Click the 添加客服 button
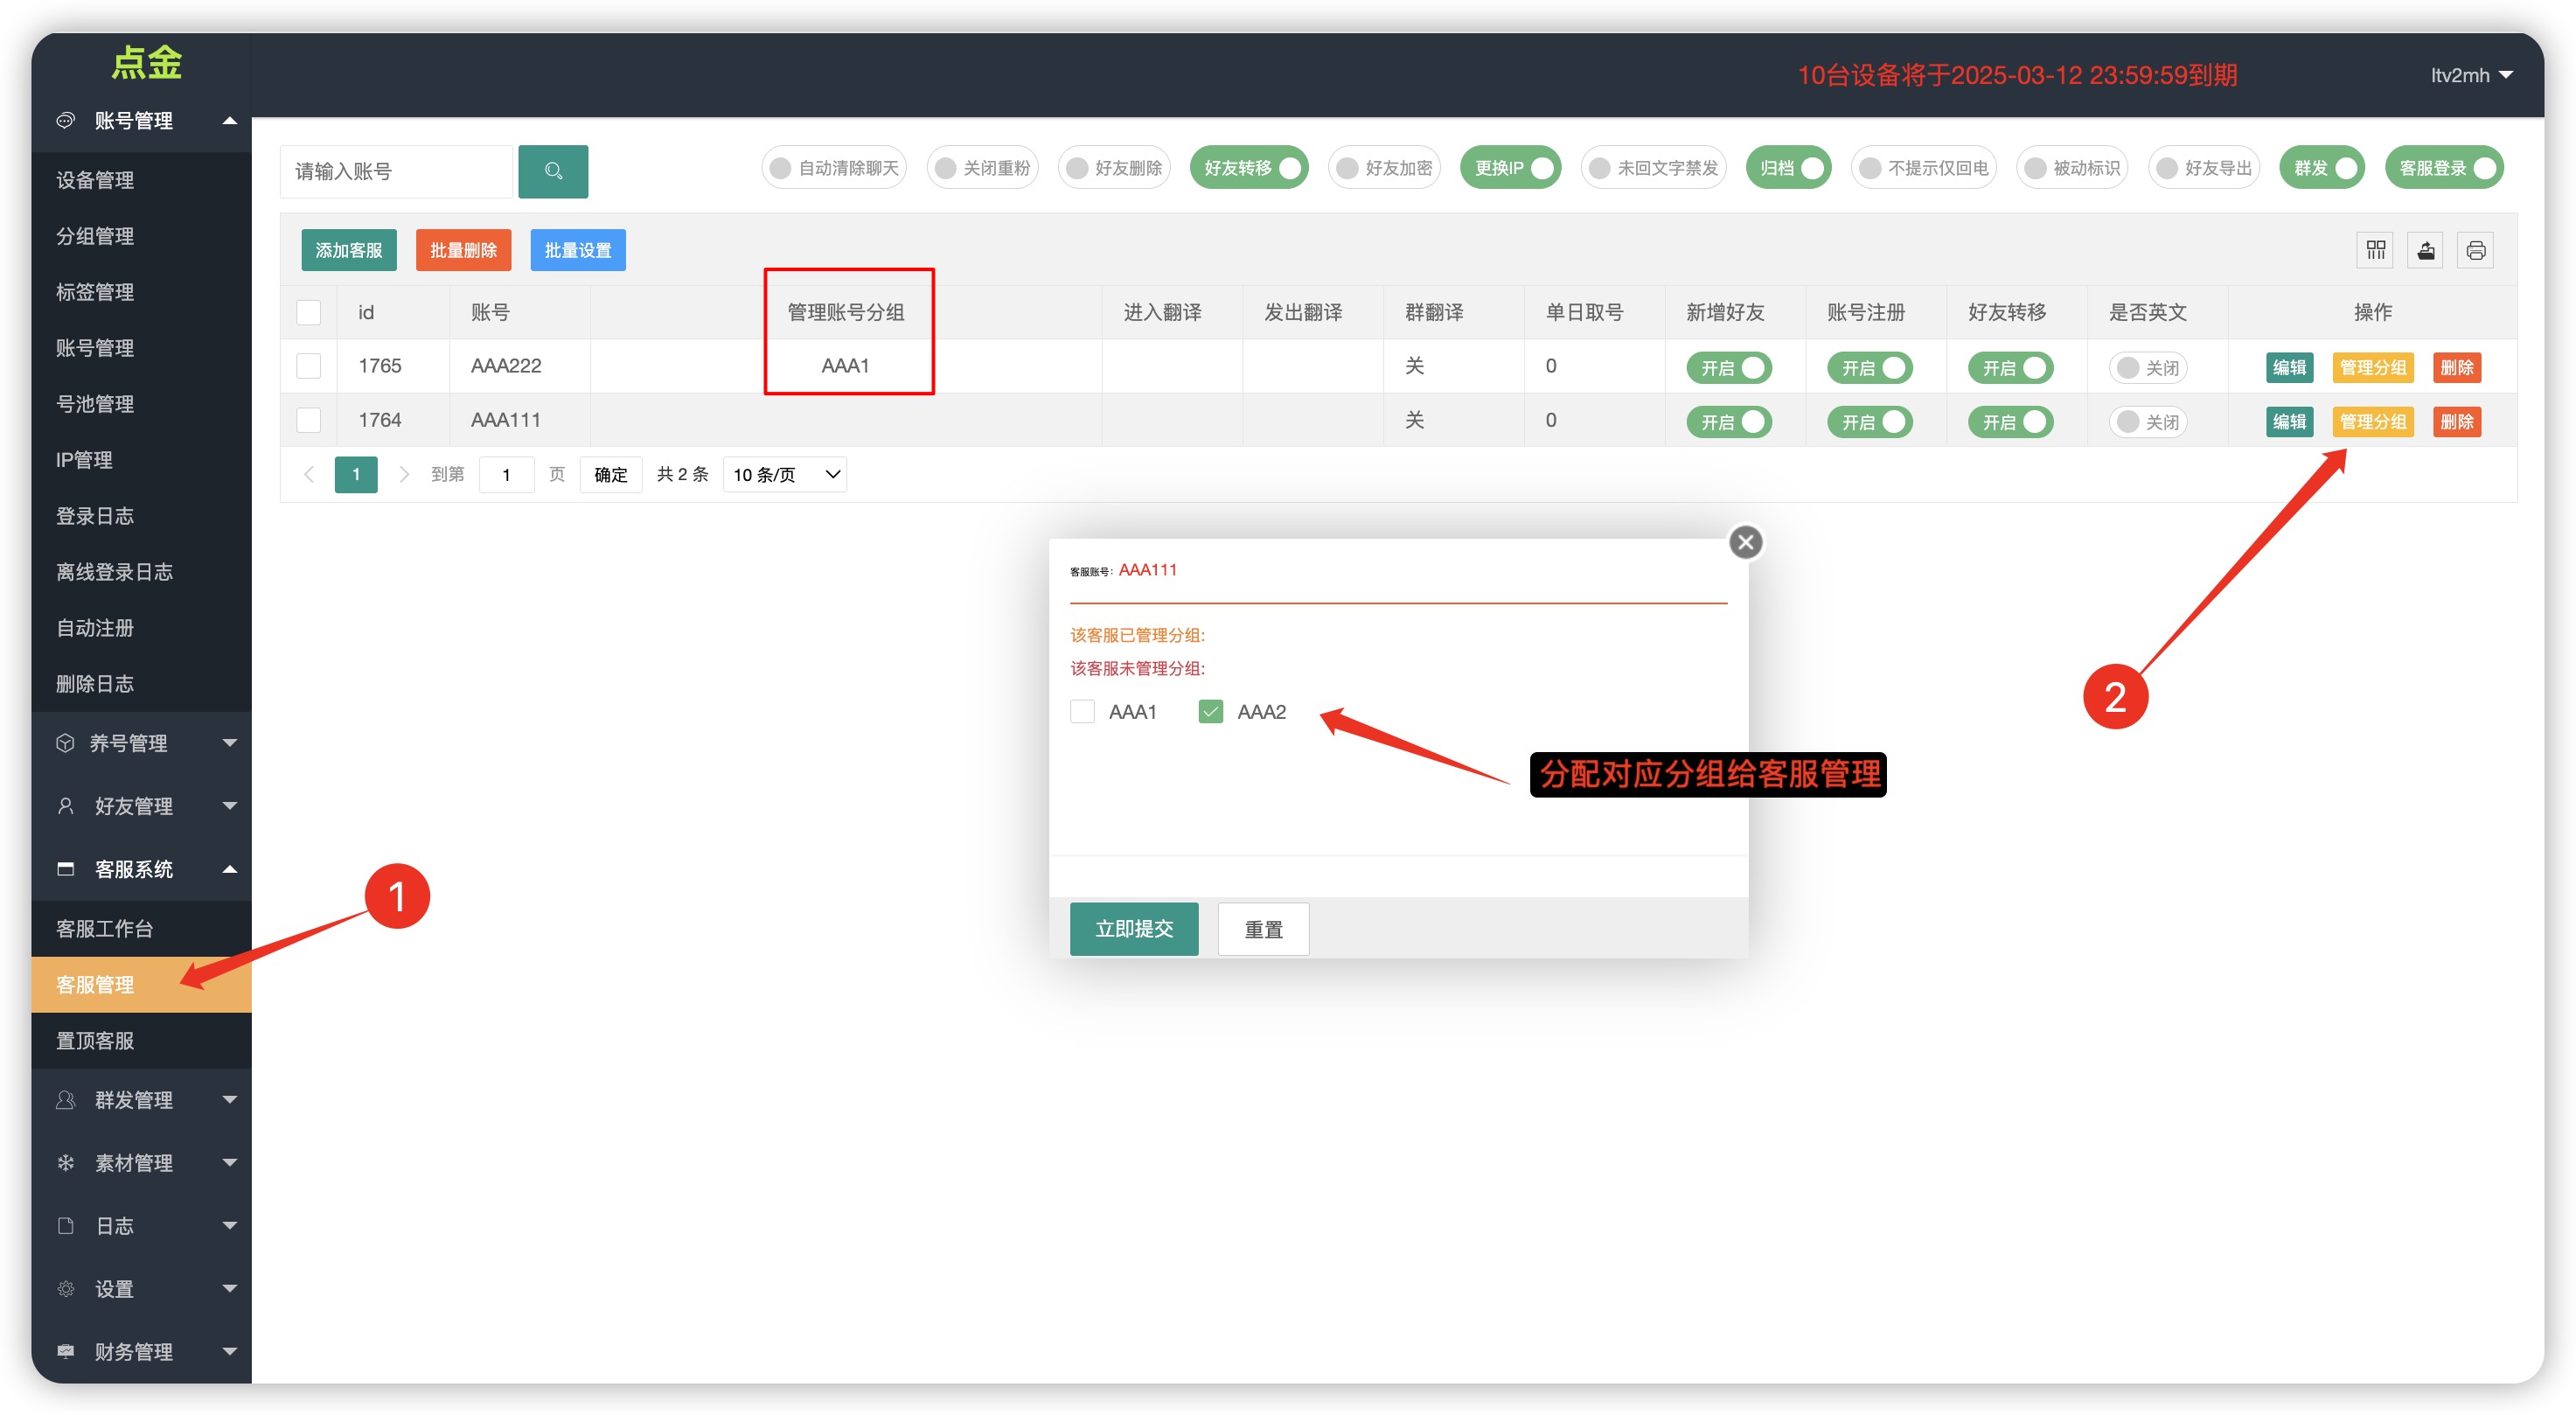Image resolution: width=2576 pixels, height=1415 pixels. (348, 250)
